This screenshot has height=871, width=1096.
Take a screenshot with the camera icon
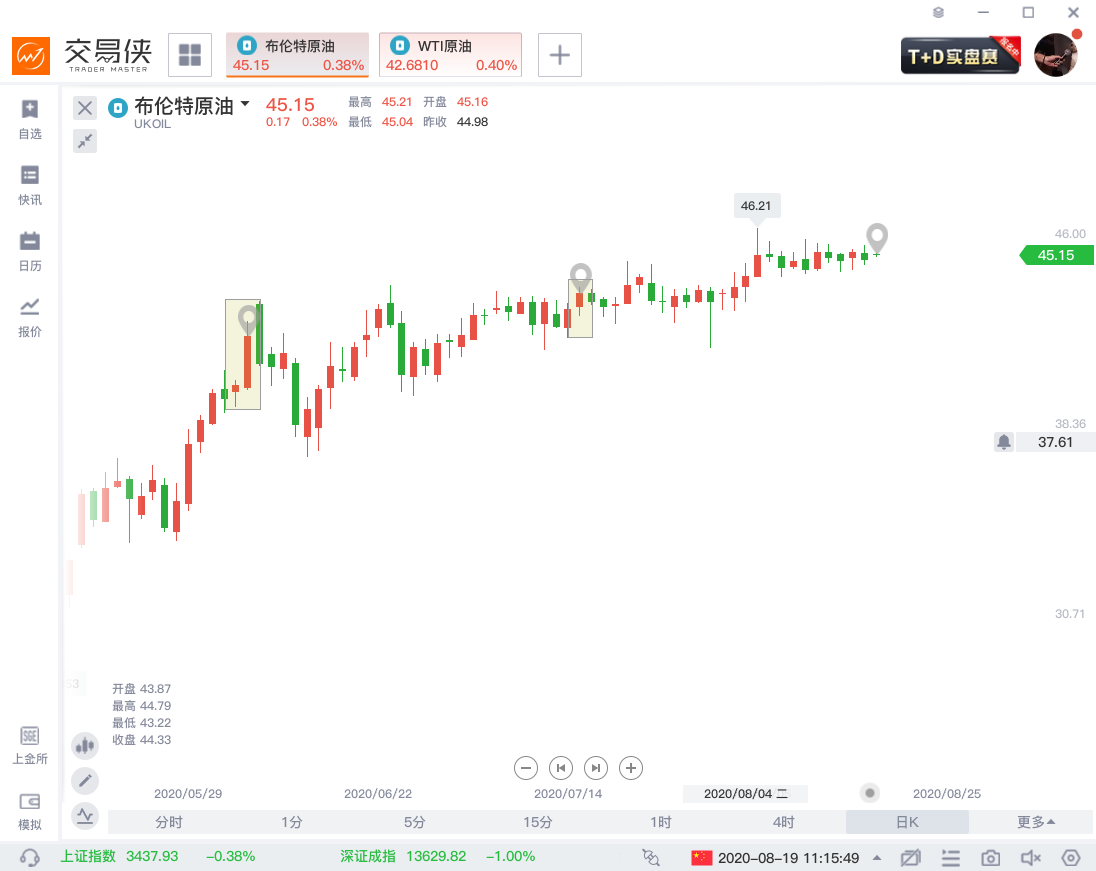tap(990, 858)
